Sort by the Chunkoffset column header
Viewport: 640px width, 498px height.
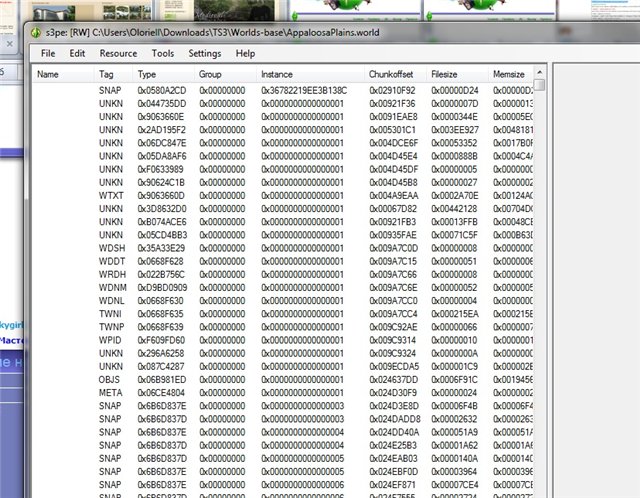[x=391, y=75]
